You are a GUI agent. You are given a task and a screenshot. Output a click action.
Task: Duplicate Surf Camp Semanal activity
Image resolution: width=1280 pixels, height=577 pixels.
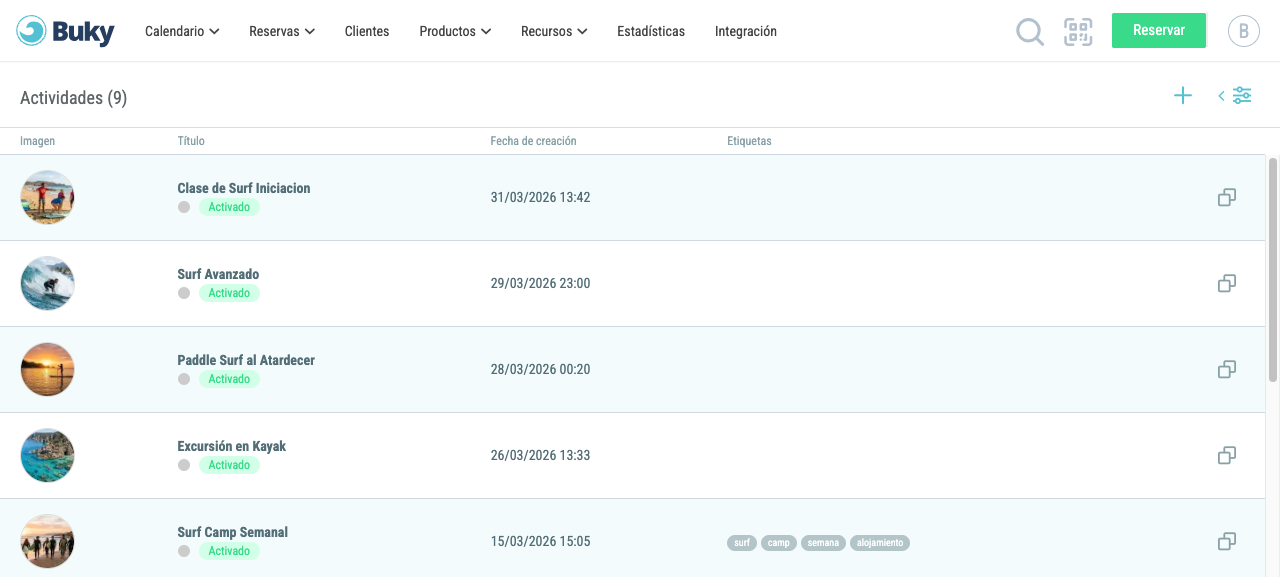pyautogui.click(x=1227, y=541)
